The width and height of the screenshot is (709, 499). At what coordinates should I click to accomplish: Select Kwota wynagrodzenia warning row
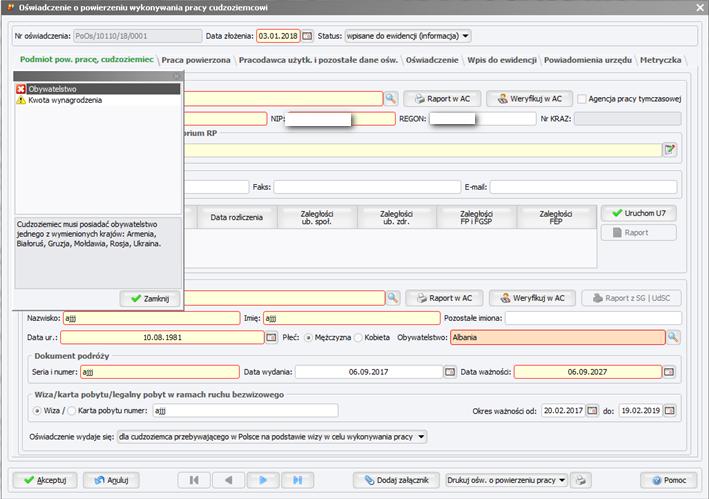pos(98,100)
